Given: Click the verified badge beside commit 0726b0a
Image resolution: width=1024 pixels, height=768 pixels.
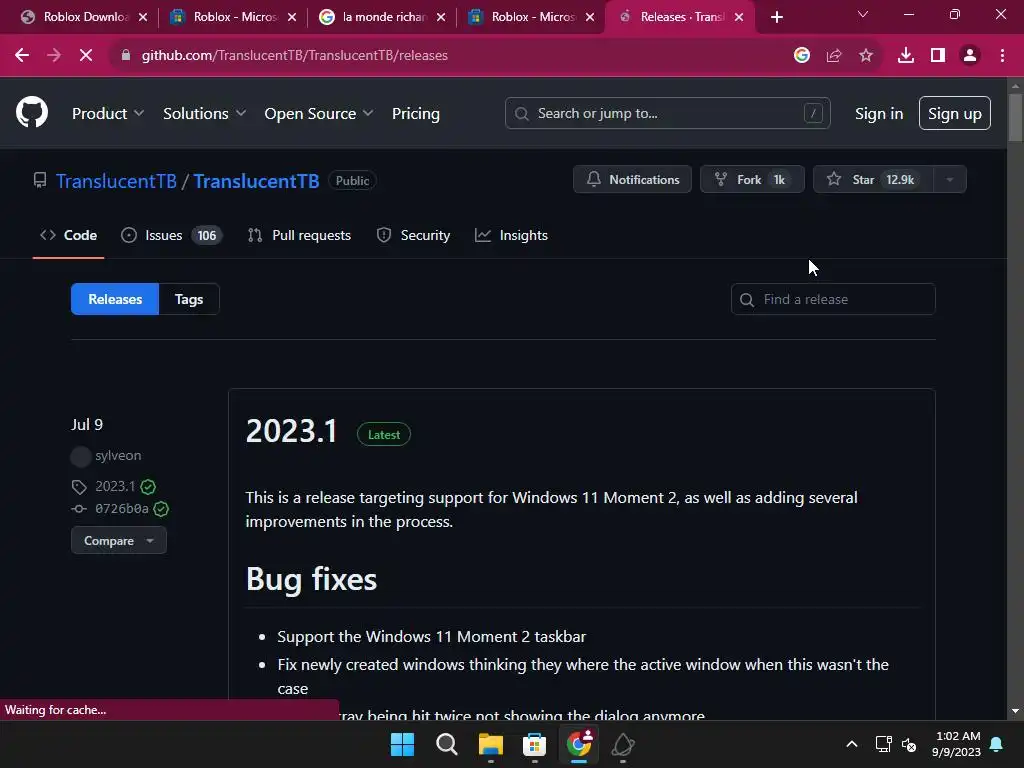Looking at the screenshot, I should 161,509.
